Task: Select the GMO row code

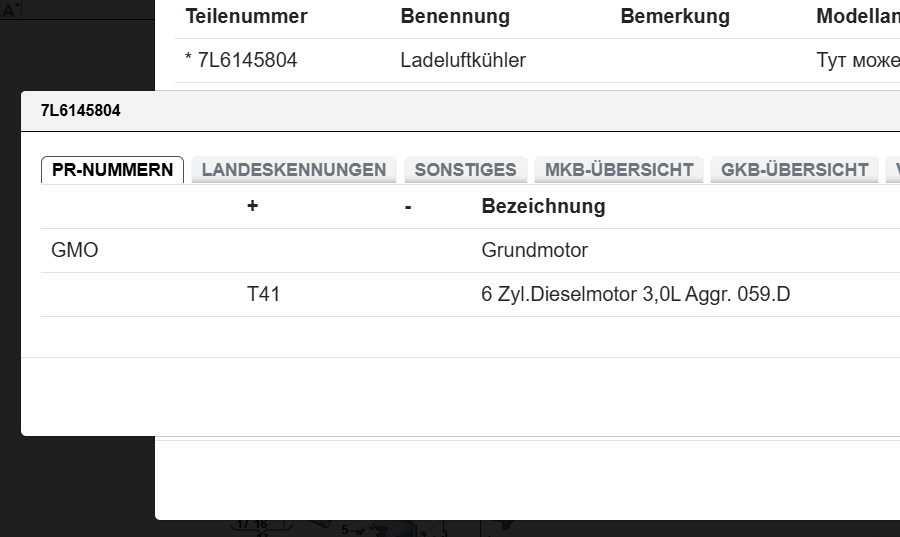Action: pyautogui.click(x=75, y=251)
